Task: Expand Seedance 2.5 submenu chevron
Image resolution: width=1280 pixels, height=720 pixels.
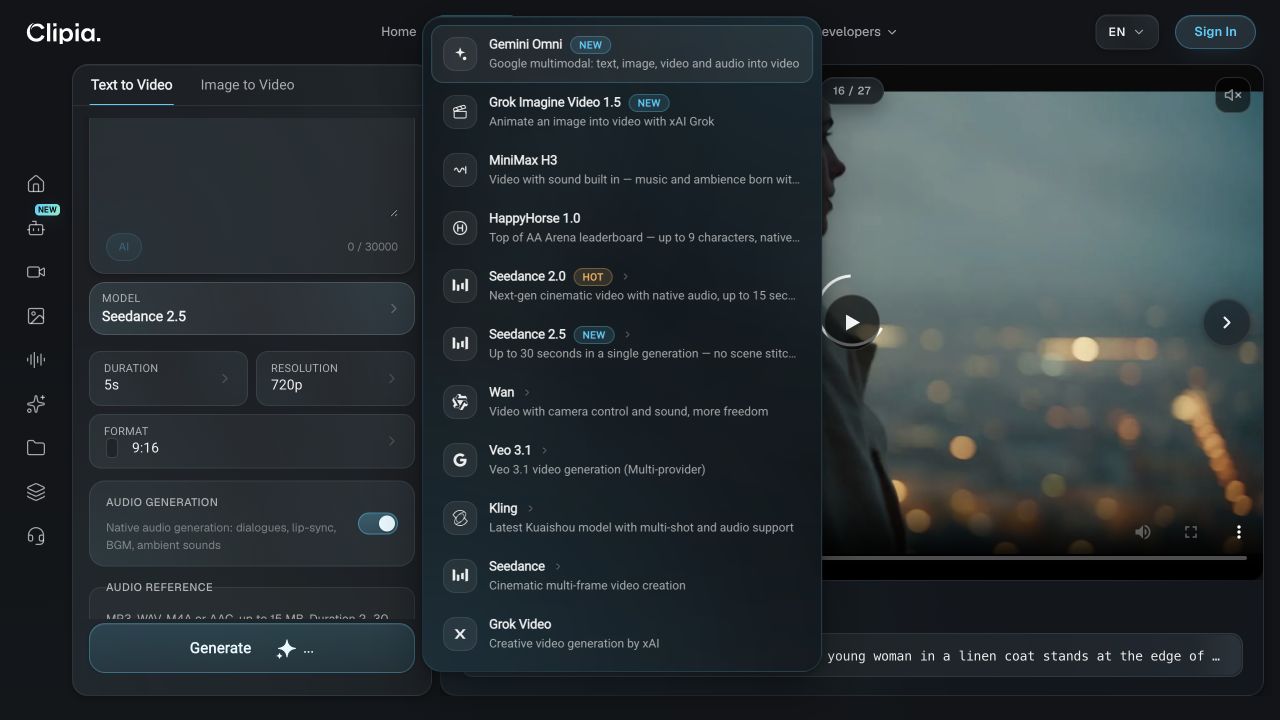Action: pyautogui.click(x=627, y=335)
